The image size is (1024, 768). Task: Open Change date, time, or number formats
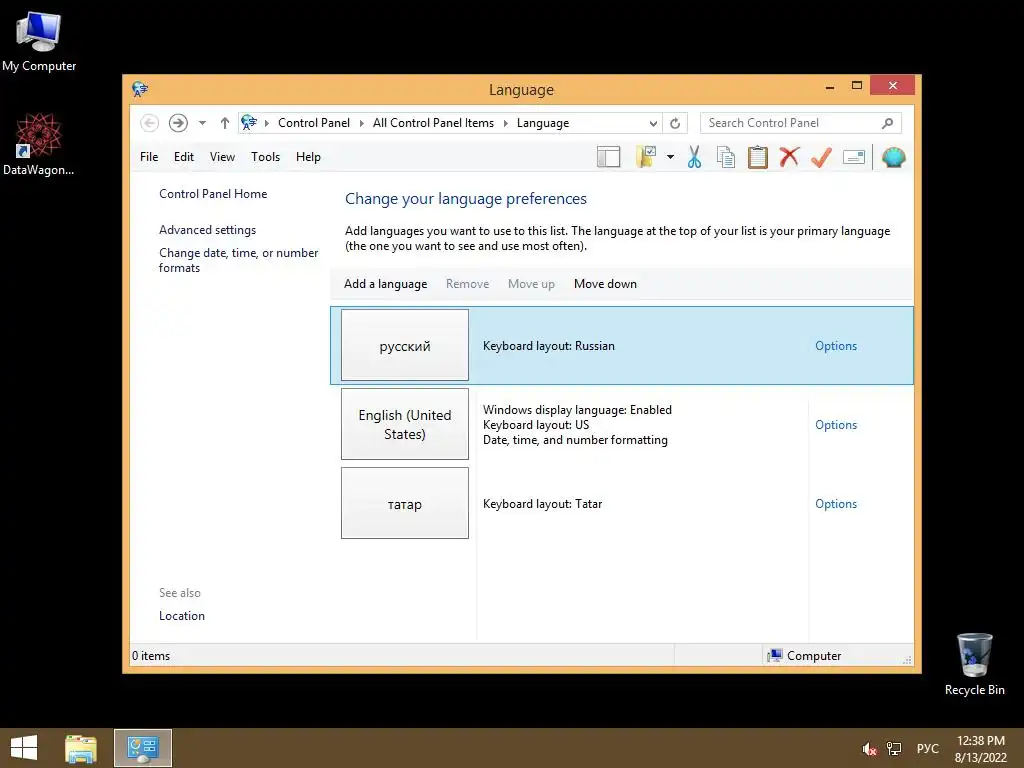point(238,260)
